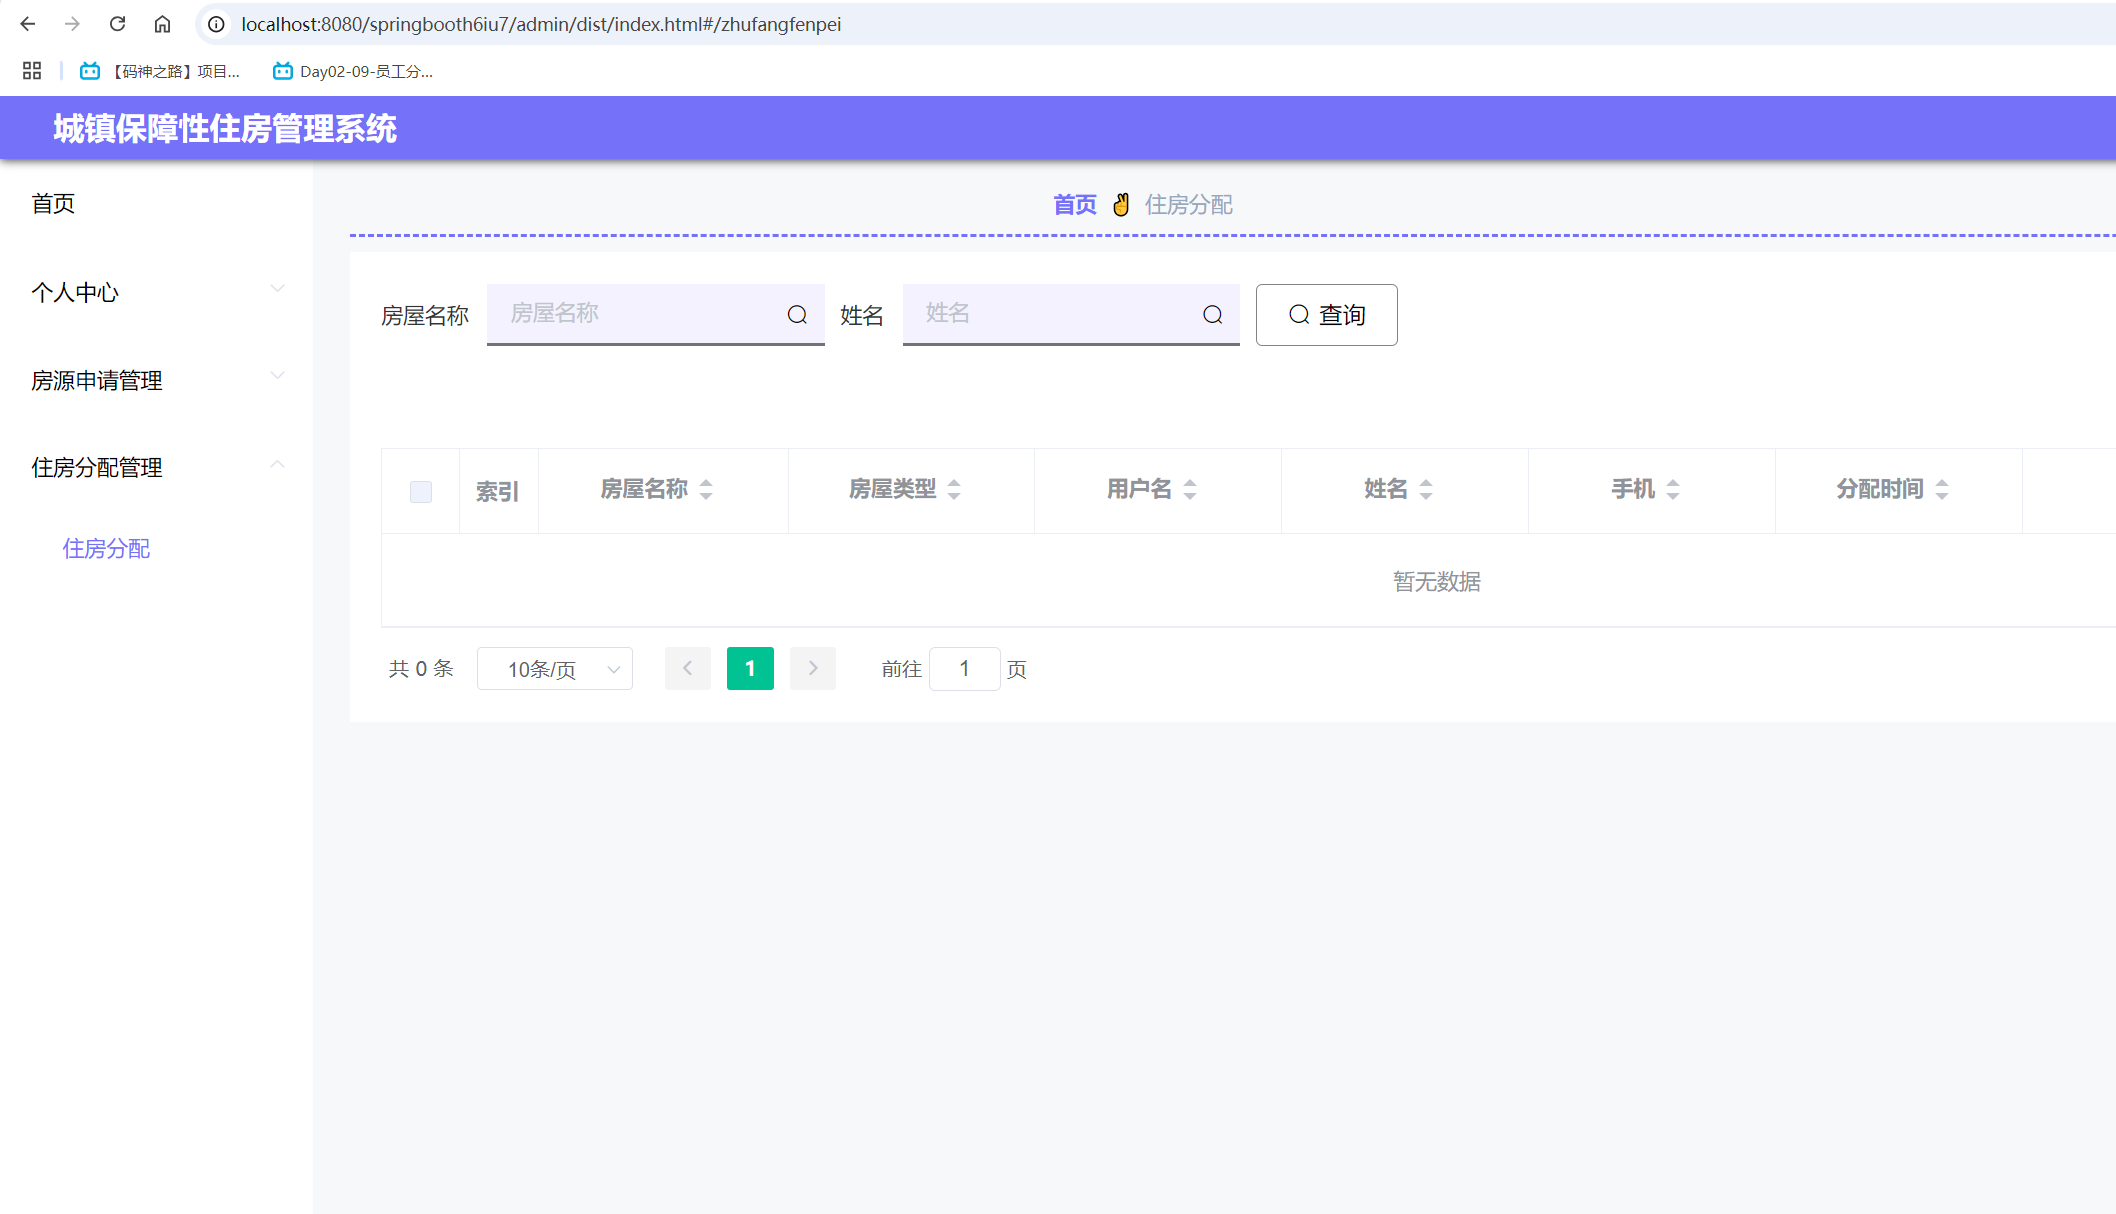2116x1214 pixels.
Task: Click the 城镇保障性住房管理系统 title
Action: 225,129
